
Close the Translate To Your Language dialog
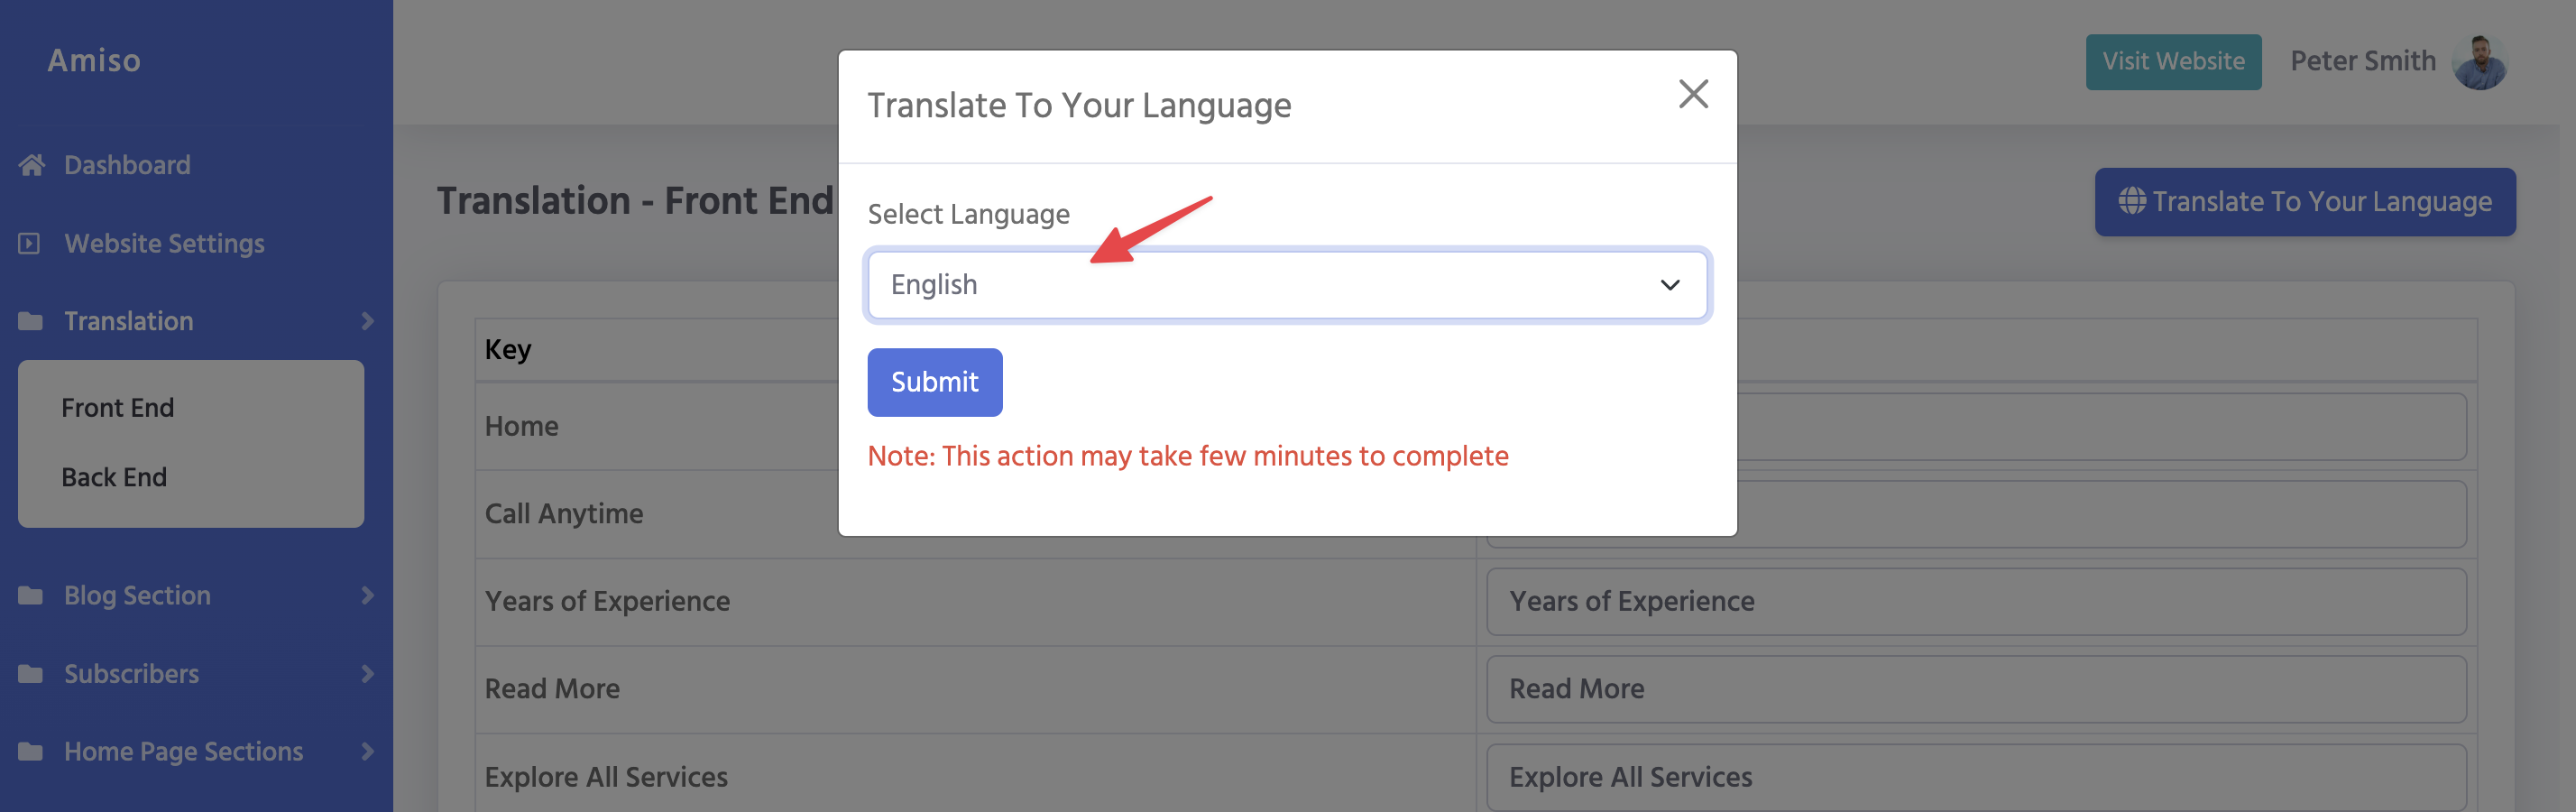point(1692,94)
